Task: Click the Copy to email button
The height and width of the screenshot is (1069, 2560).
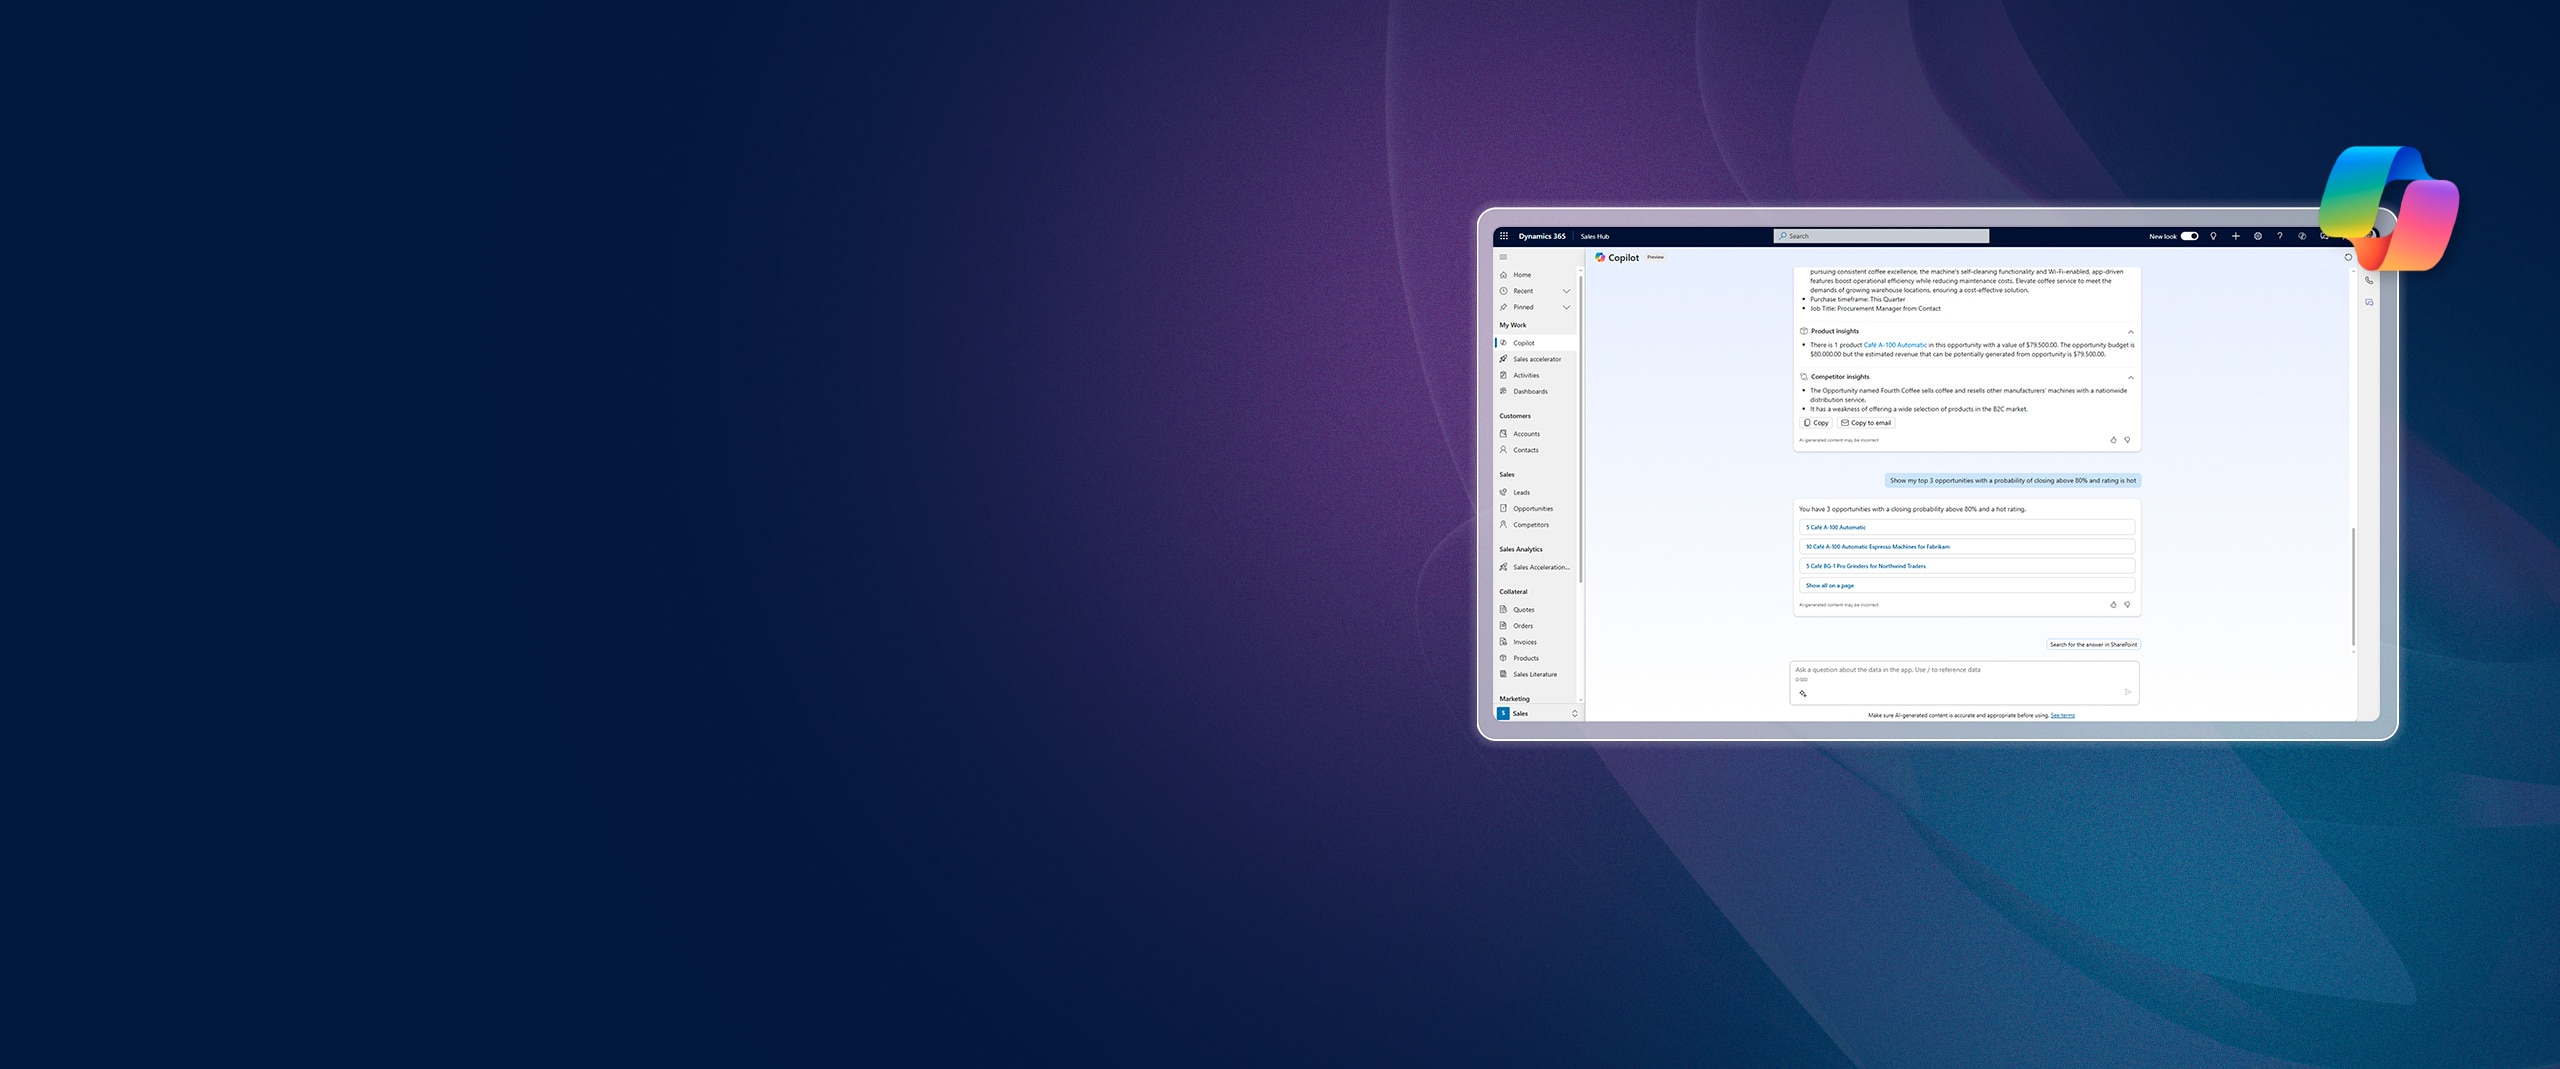Action: click(x=1865, y=422)
